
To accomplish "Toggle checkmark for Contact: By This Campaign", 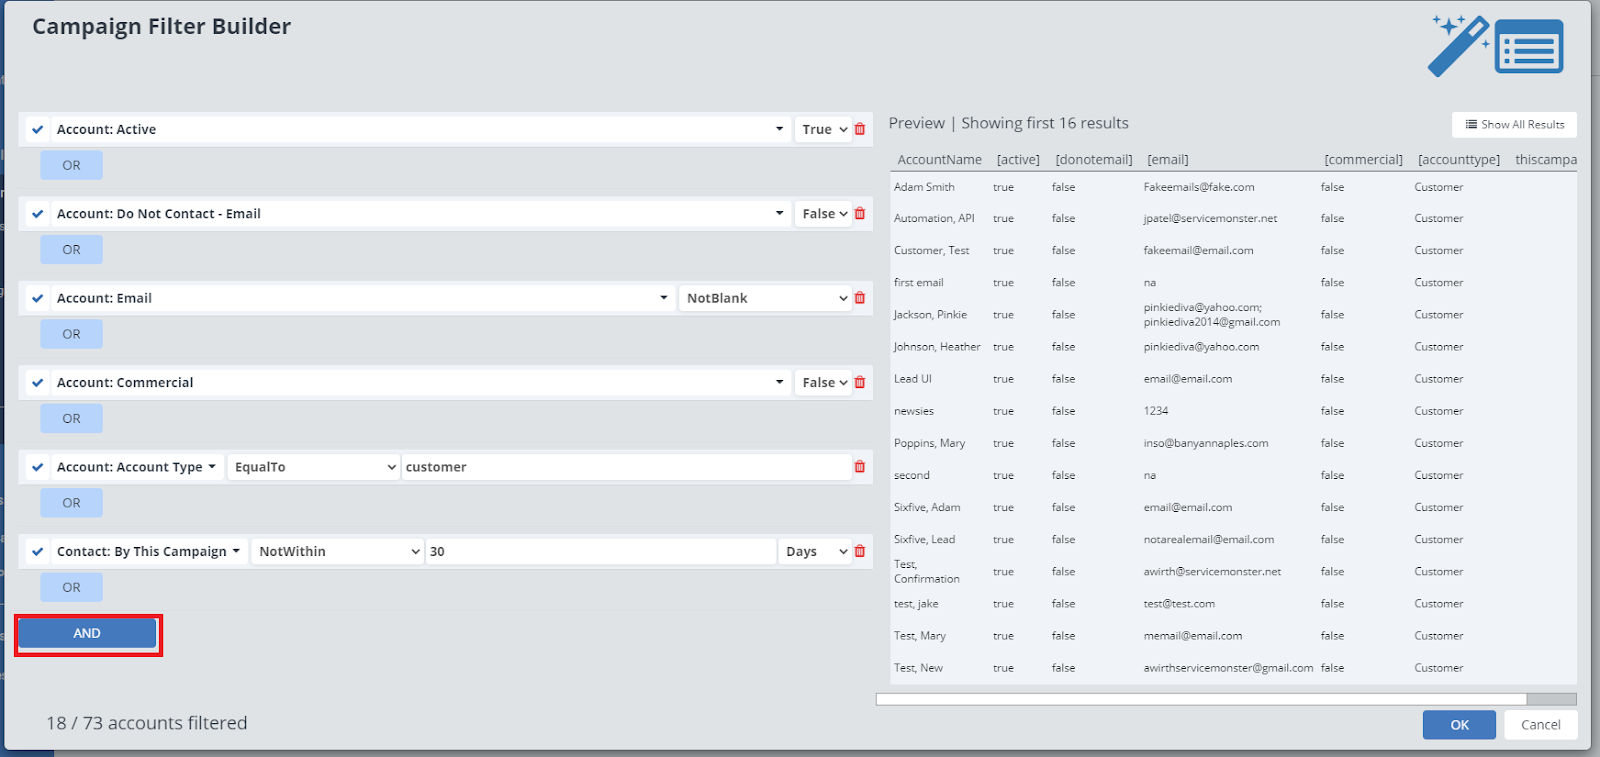I will point(37,552).
